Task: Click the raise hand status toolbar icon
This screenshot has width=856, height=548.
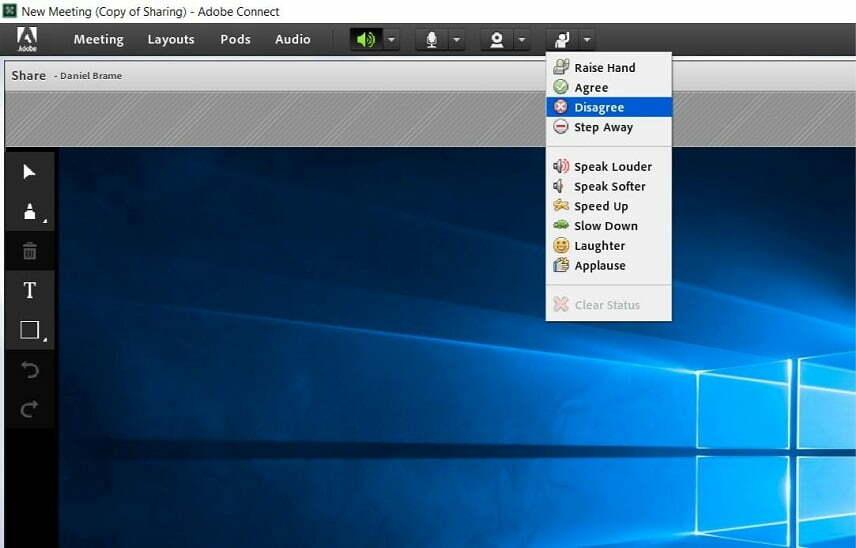Action: pyautogui.click(x=562, y=39)
